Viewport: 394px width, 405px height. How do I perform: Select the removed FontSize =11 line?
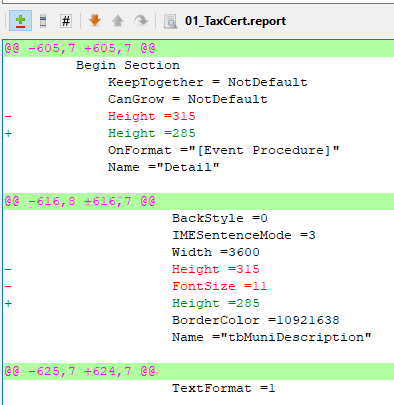click(x=199, y=286)
